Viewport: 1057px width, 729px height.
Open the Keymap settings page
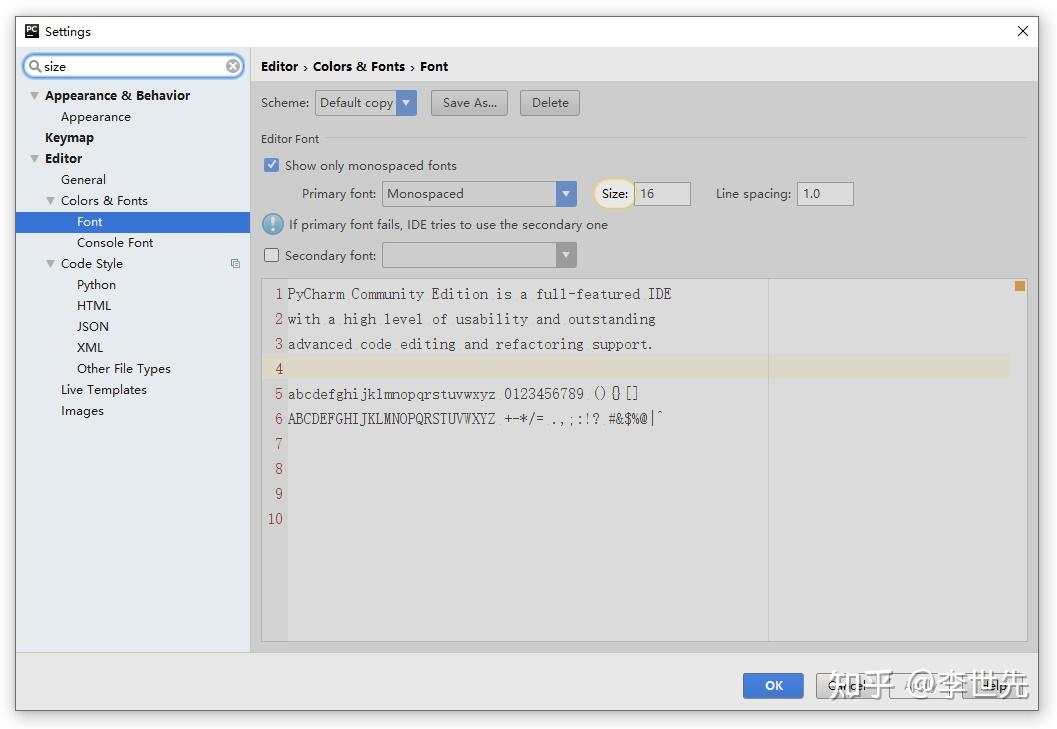click(x=69, y=138)
